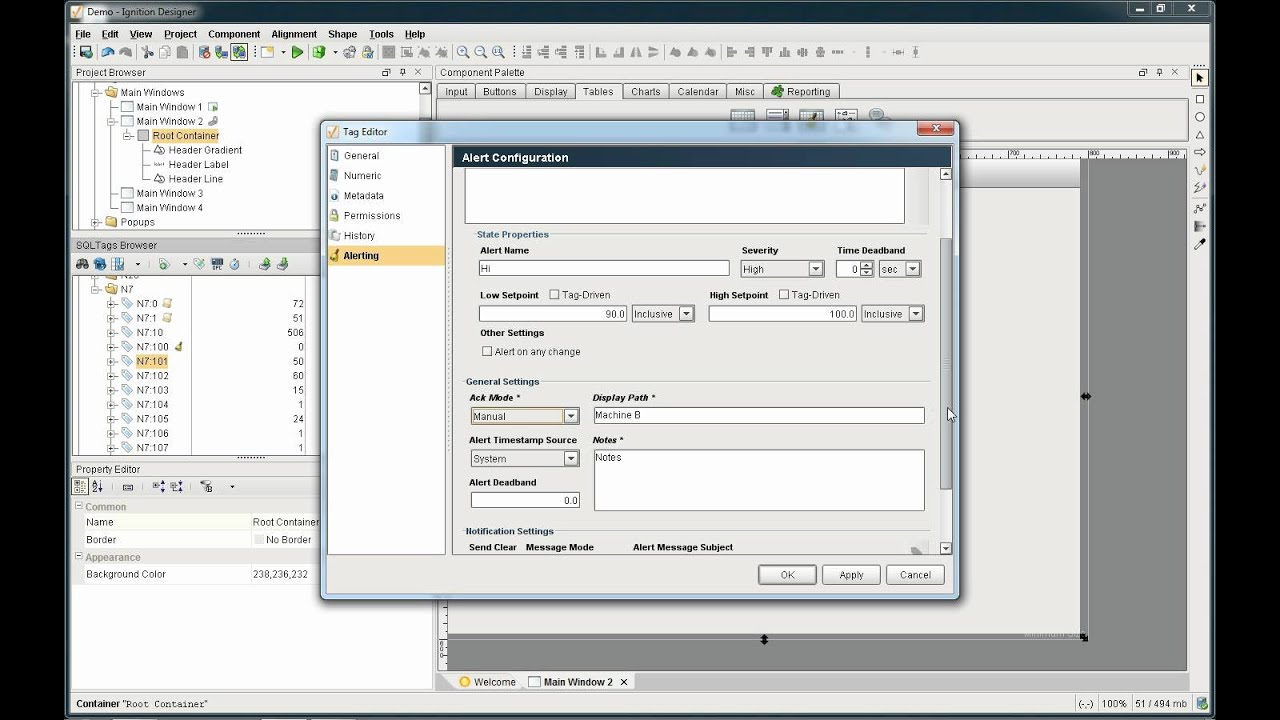Select the eyedropper tool on right toolbar

tap(1199, 243)
